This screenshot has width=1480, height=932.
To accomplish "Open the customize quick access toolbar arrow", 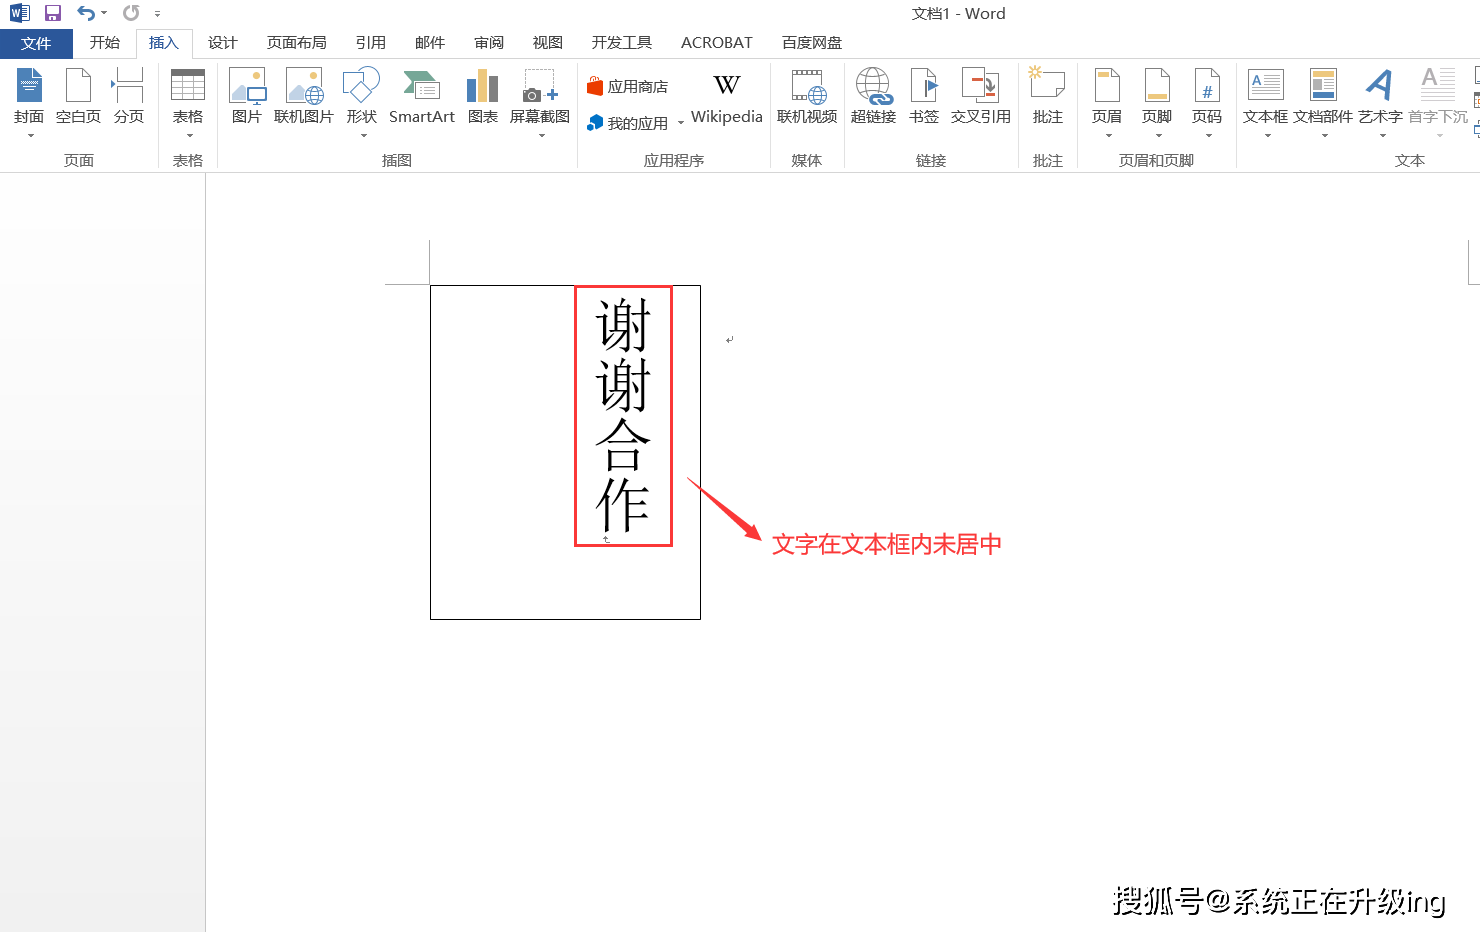I will pyautogui.click(x=157, y=14).
